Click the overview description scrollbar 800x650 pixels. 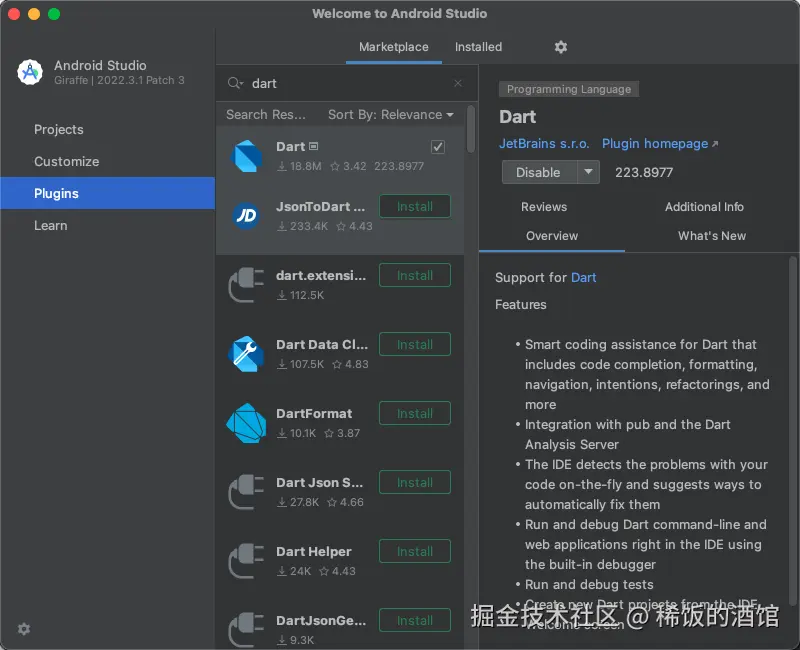point(793,431)
